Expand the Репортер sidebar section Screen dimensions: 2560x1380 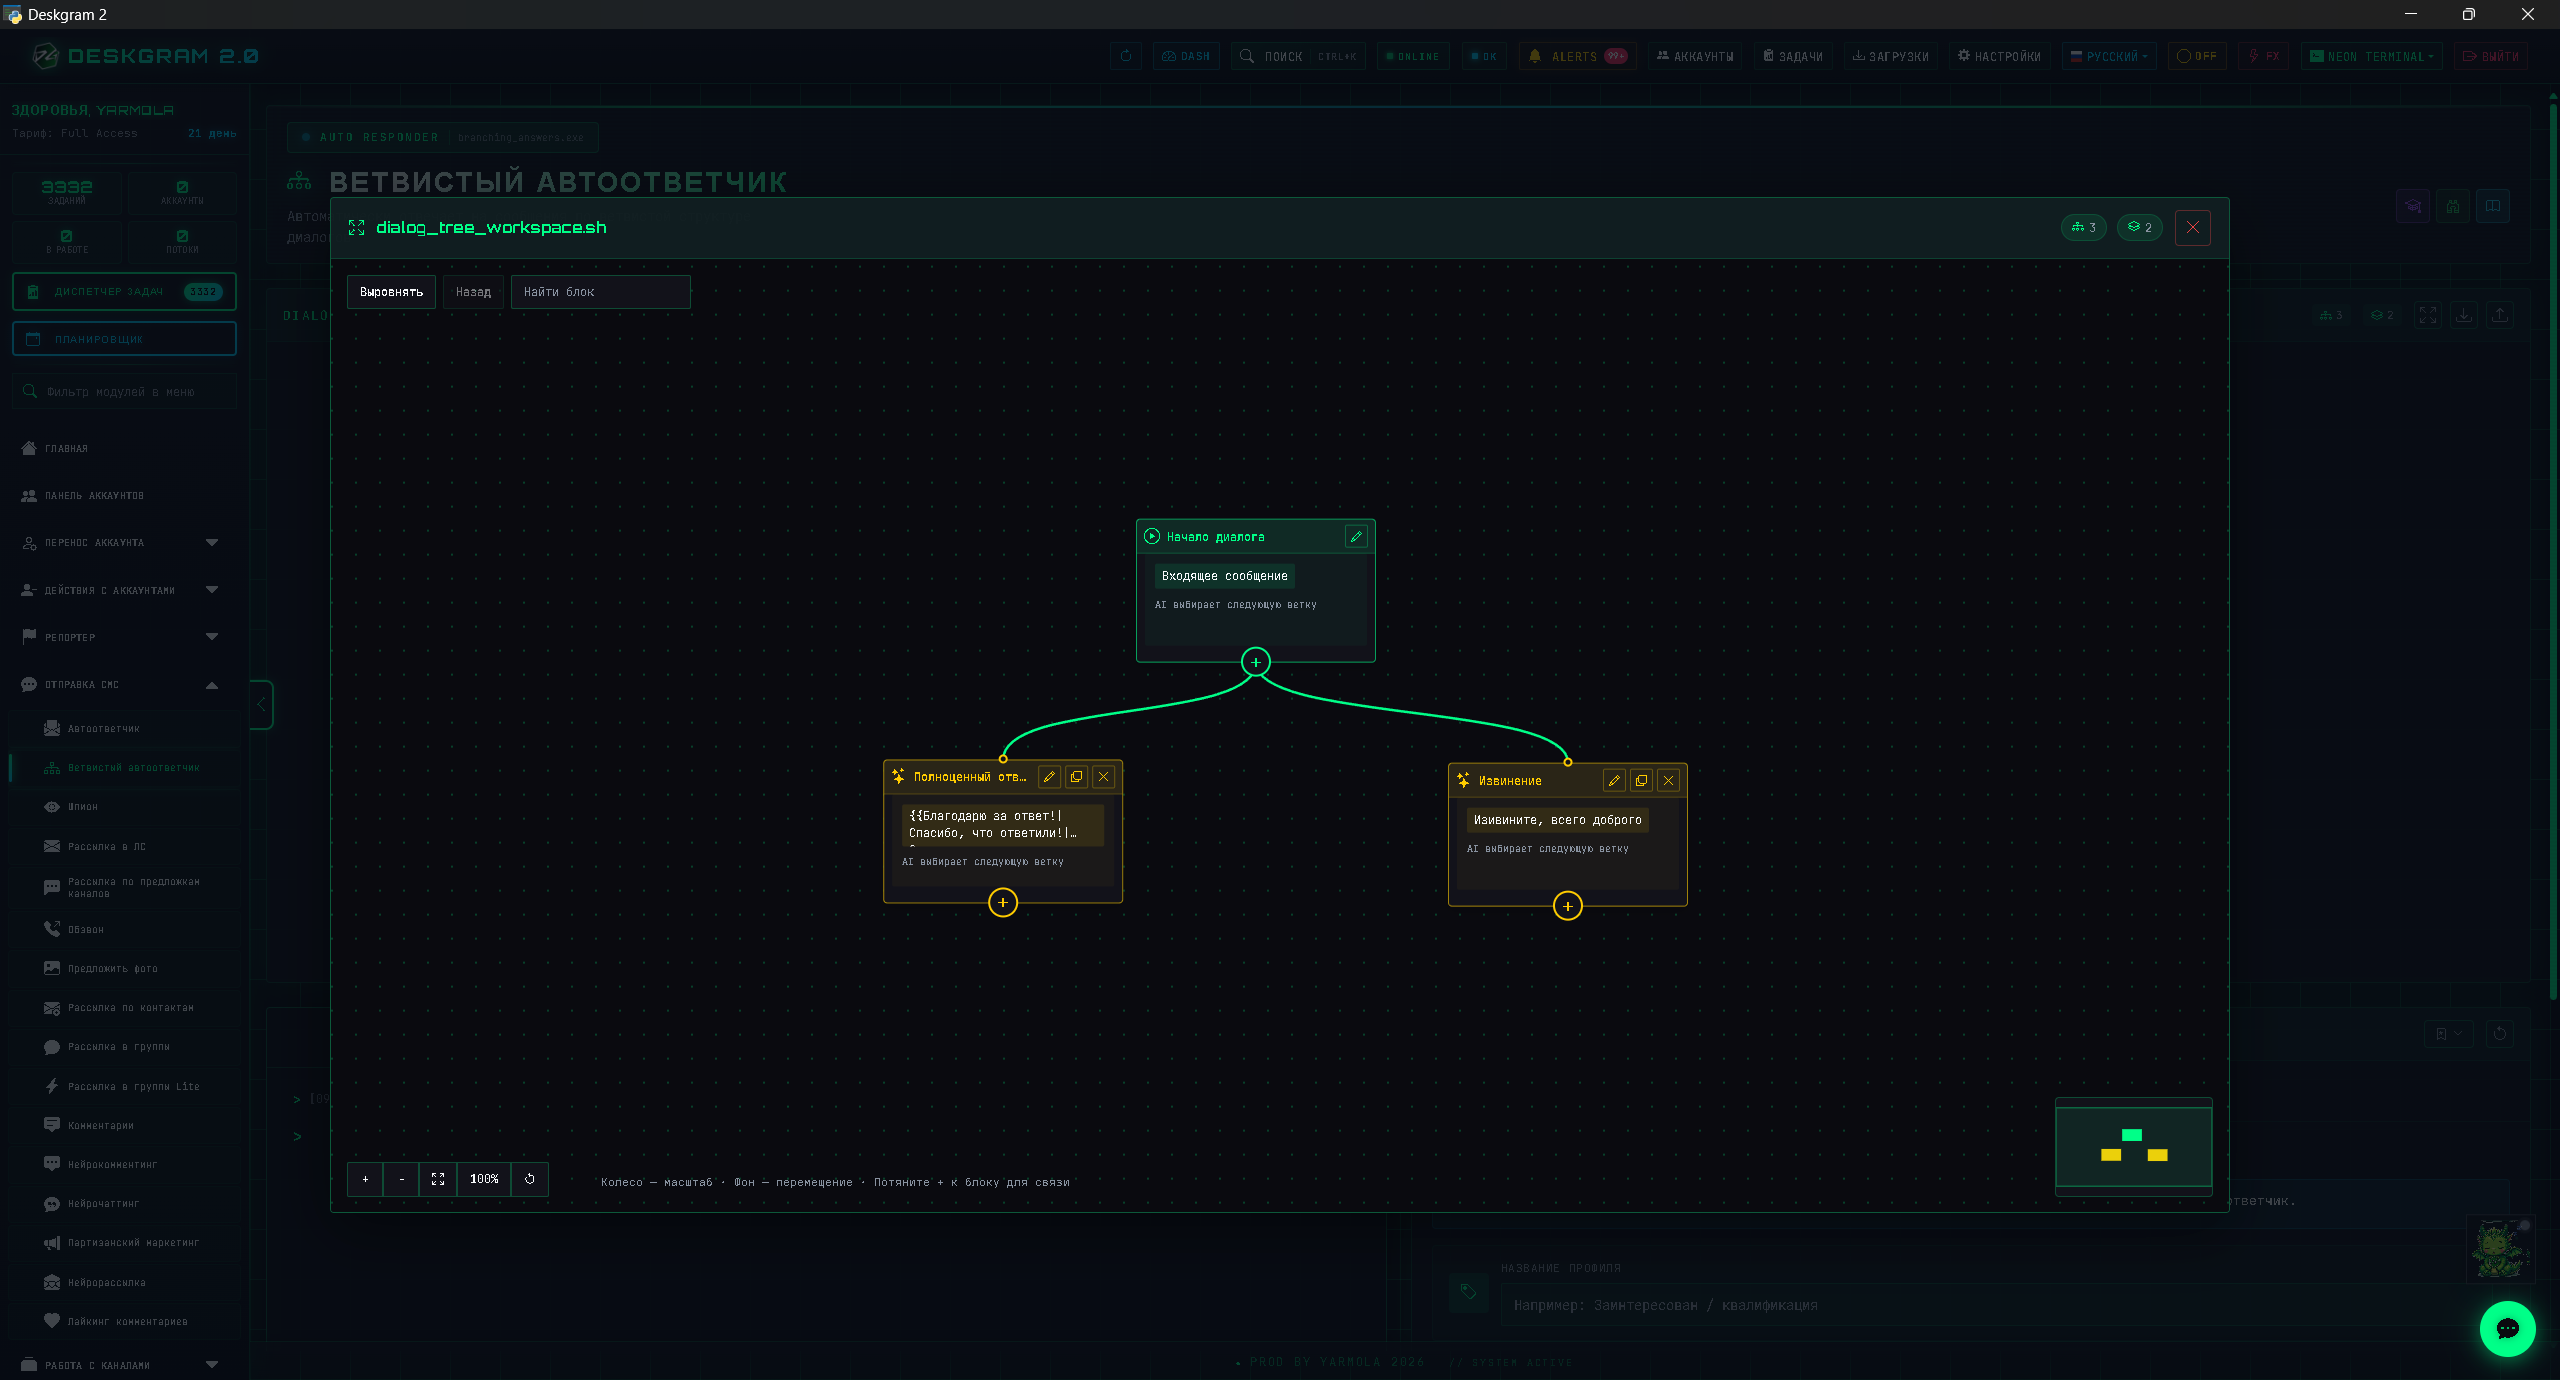click(120, 637)
